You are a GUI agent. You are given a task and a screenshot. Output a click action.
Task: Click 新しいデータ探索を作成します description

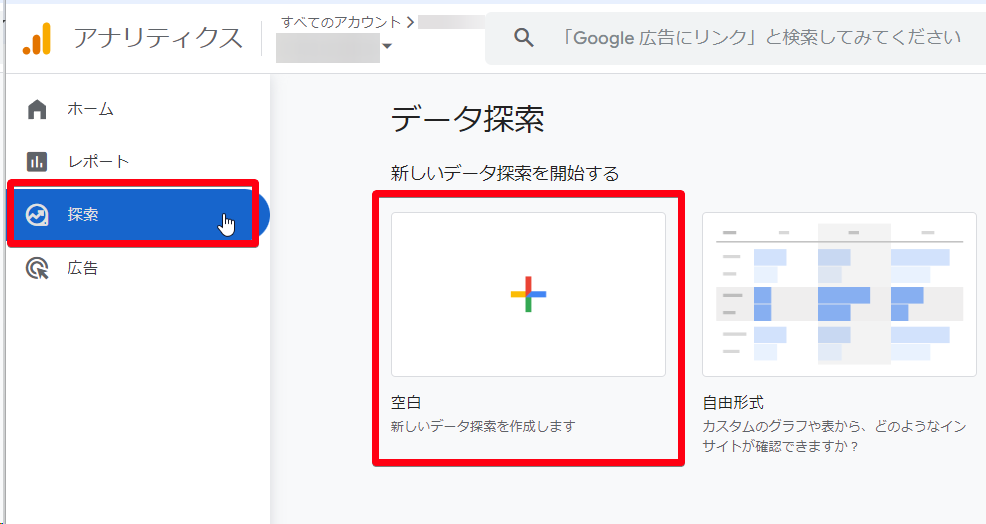pyautogui.click(x=483, y=426)
